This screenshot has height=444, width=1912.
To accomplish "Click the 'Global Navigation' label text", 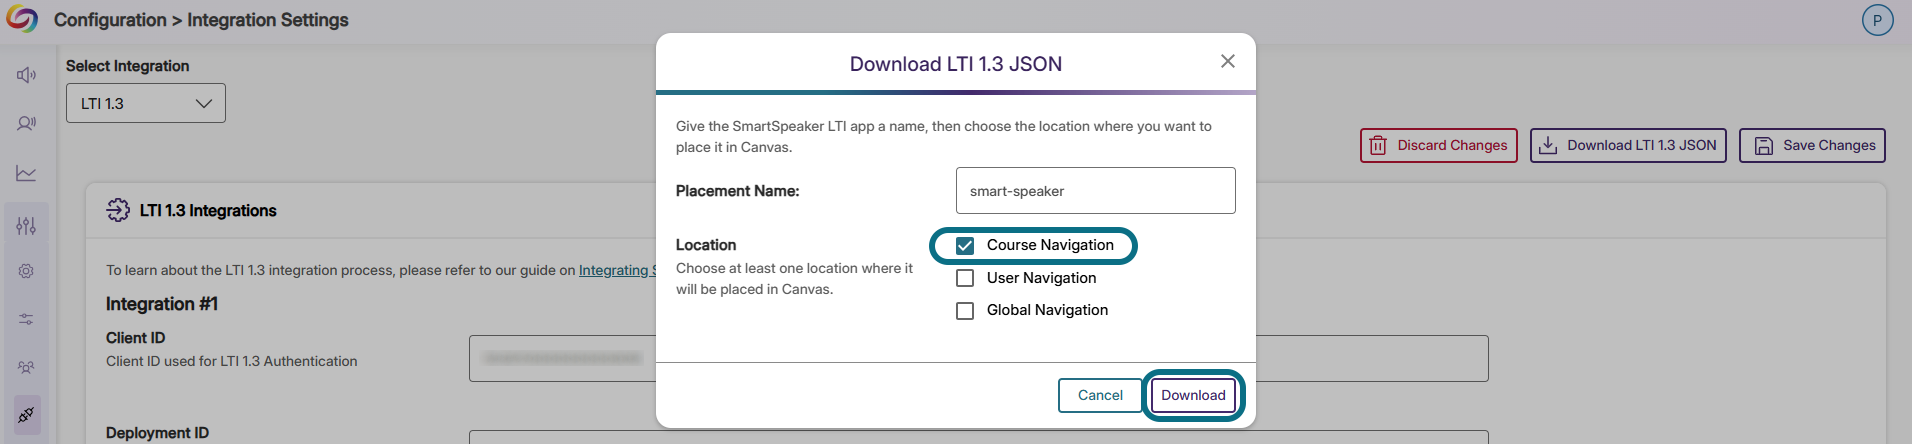I will 1047,310.
